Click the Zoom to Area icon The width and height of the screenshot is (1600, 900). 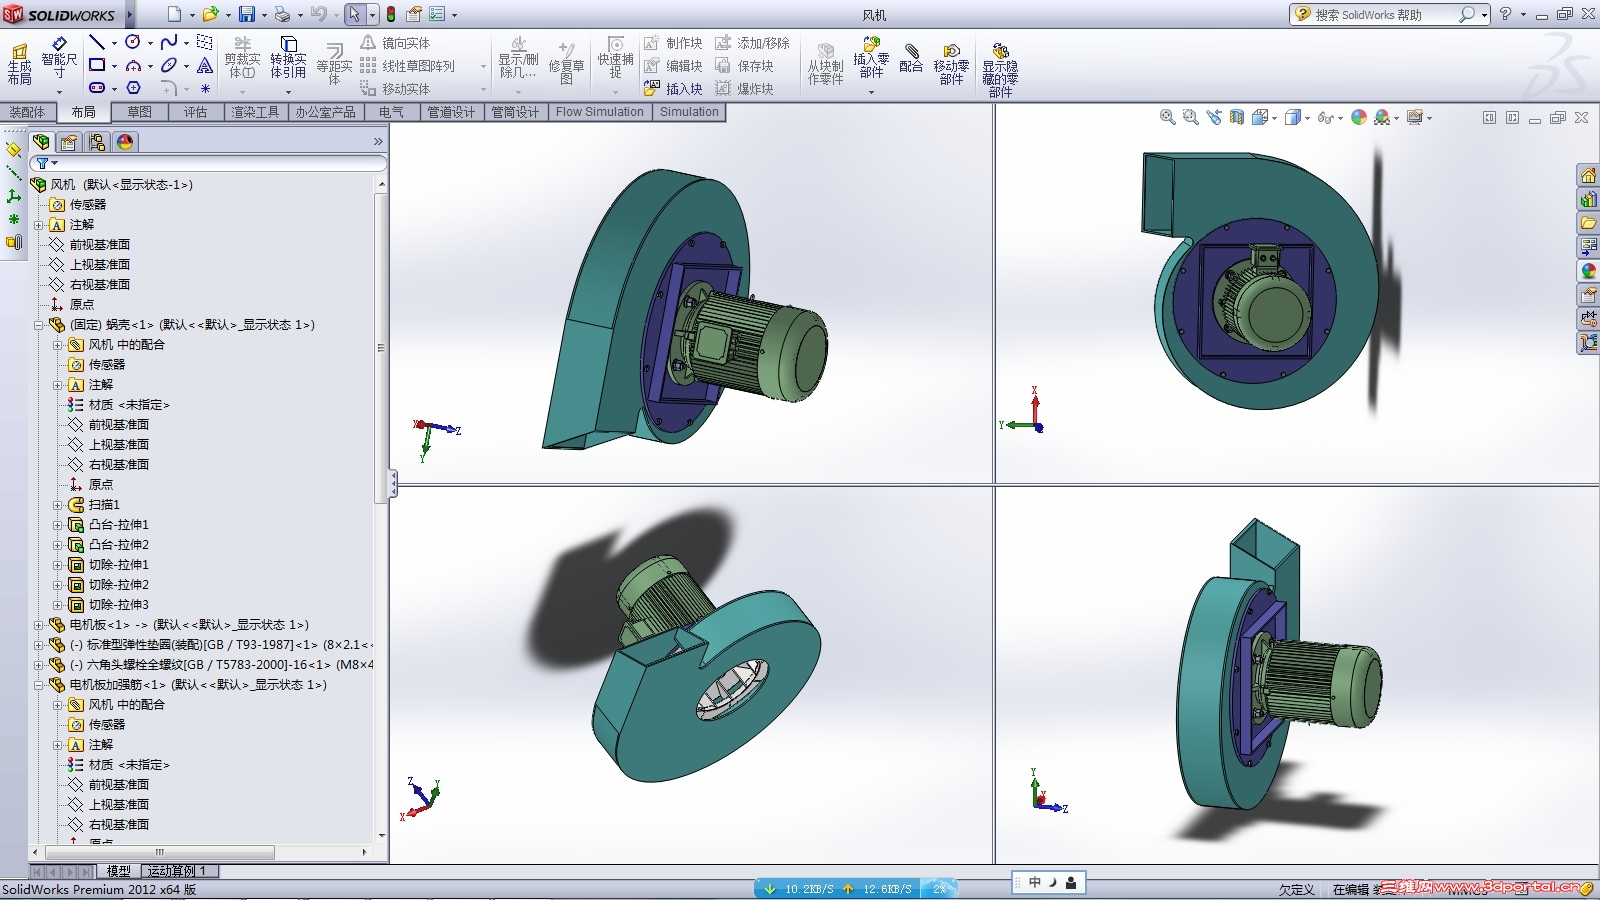[x=1190, y=117]
